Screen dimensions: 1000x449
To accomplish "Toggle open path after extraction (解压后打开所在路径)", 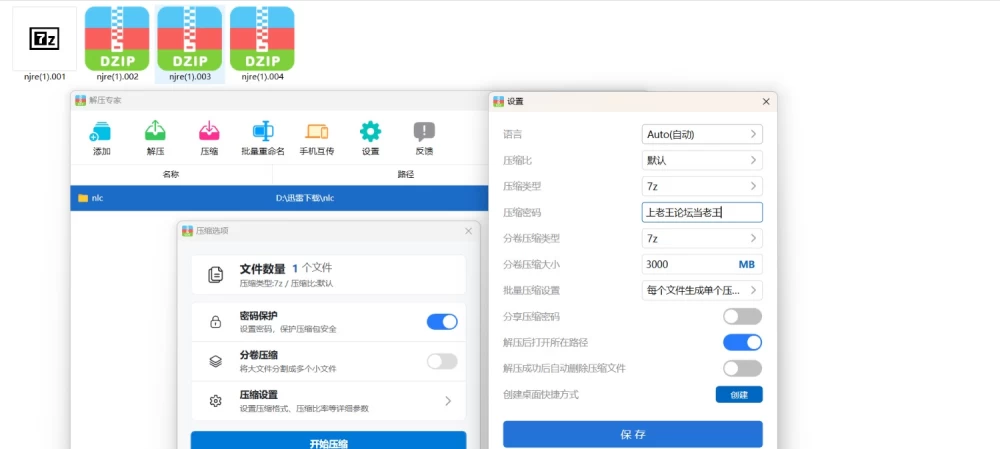I will click(x=742, y=342).
